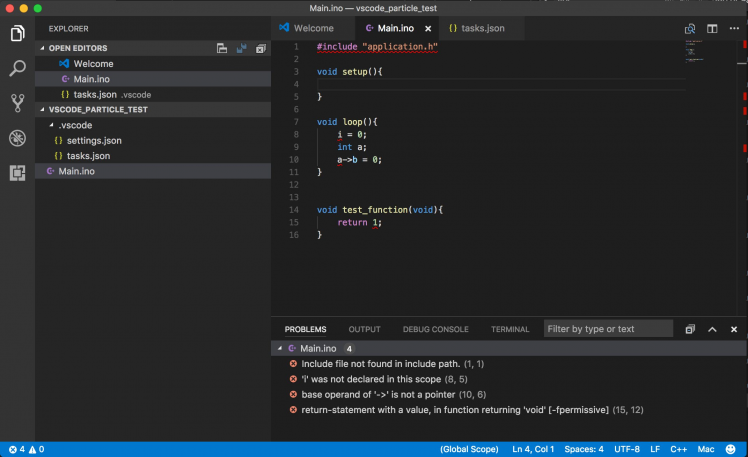This screenshot has height=457, width=748.
Task: Open the Source Control view
Action: click(x=17, y=103)
